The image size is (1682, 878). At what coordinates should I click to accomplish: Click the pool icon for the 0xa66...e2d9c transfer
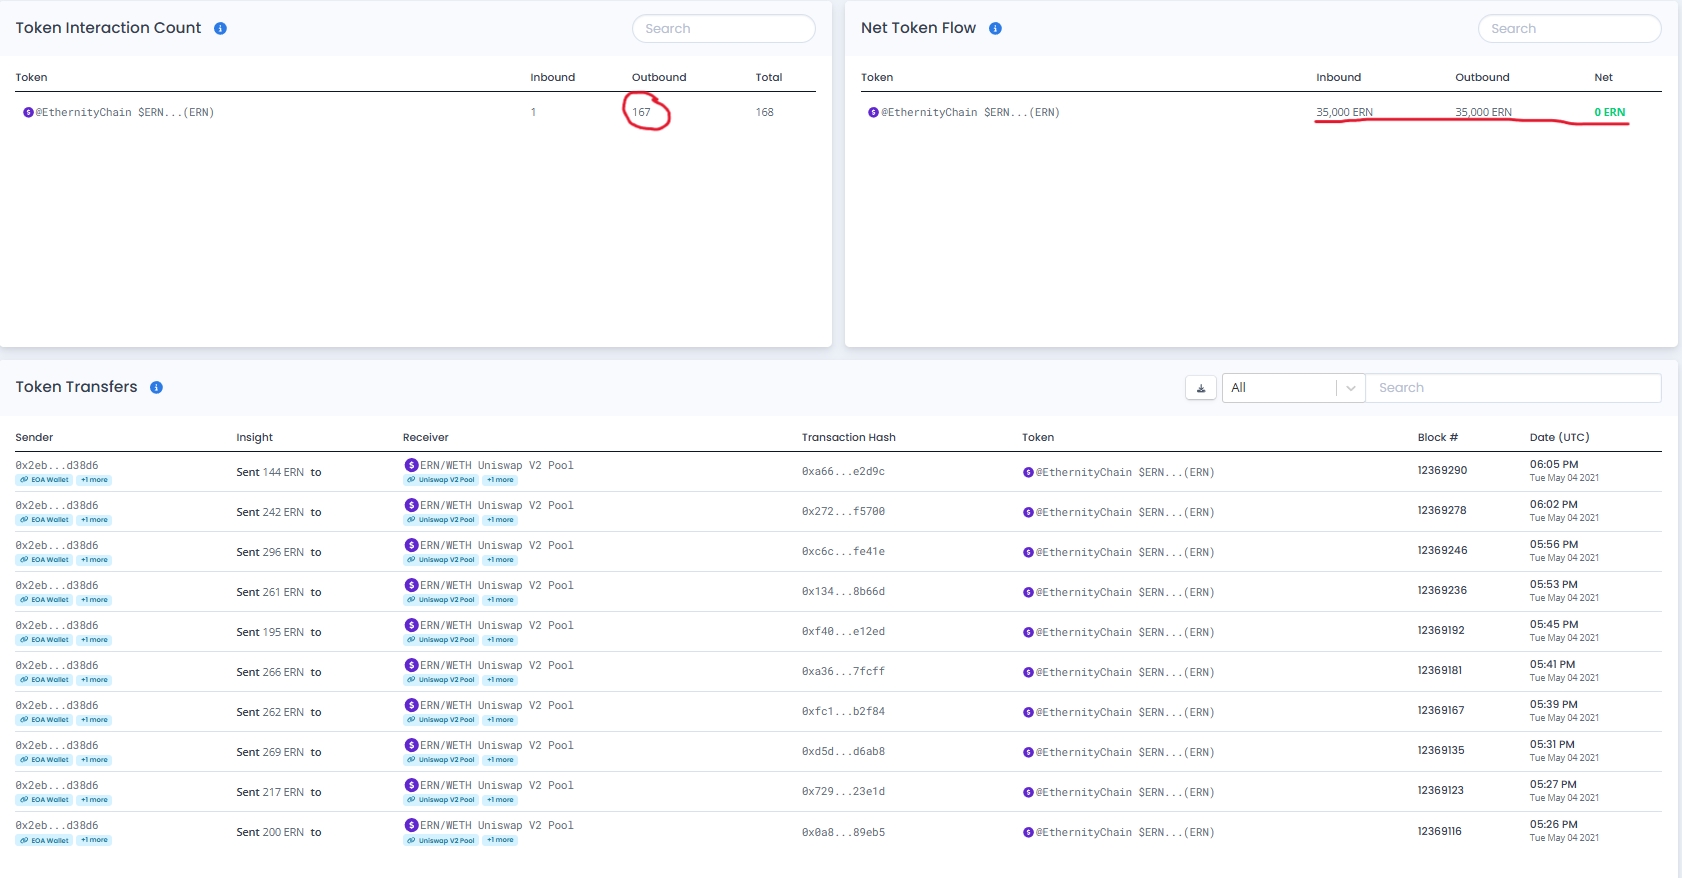(411, 465)
